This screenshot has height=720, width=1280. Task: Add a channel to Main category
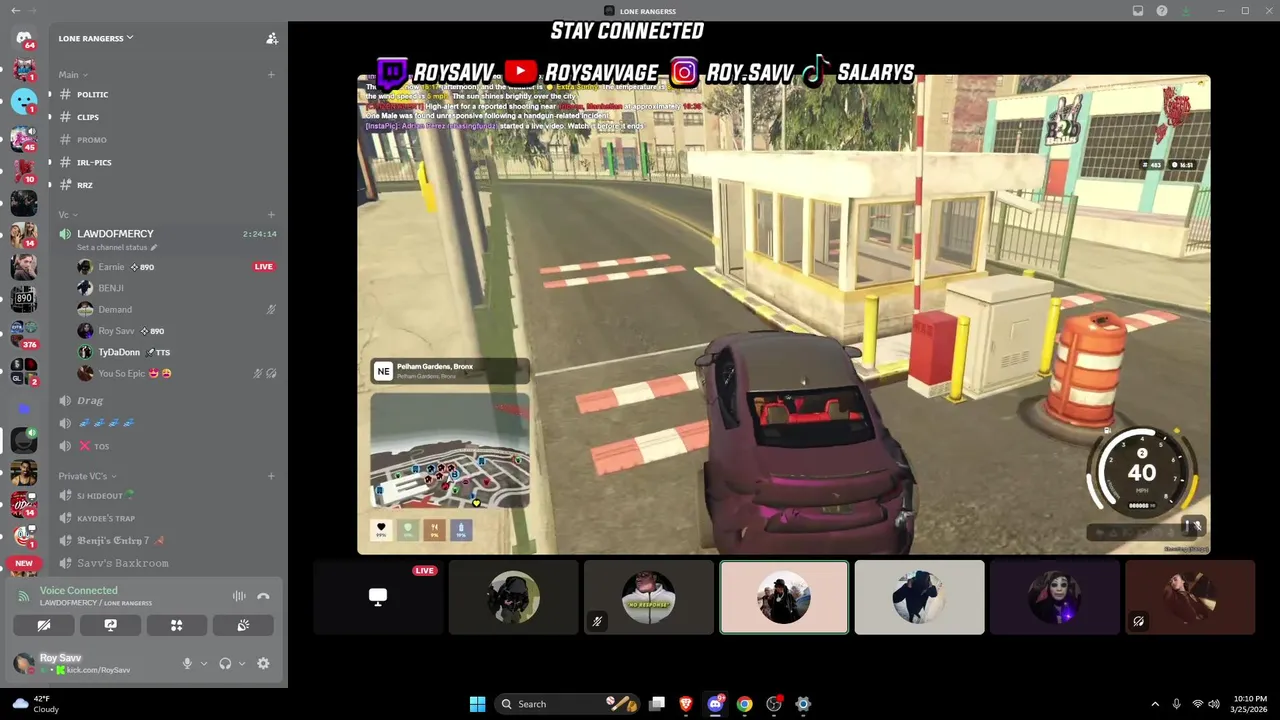[x=271, y=75]
